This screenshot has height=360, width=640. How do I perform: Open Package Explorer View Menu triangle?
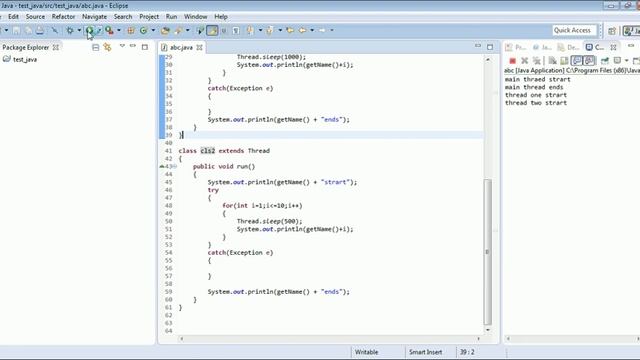tap(122, 46)
